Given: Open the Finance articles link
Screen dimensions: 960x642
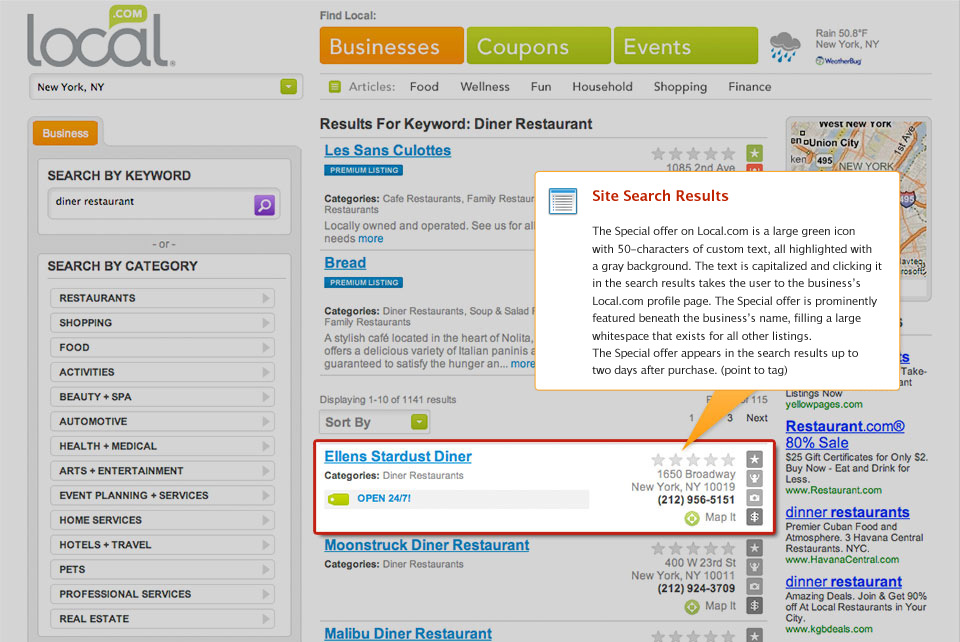Looking at the screenshot, I should coord(749,87).
